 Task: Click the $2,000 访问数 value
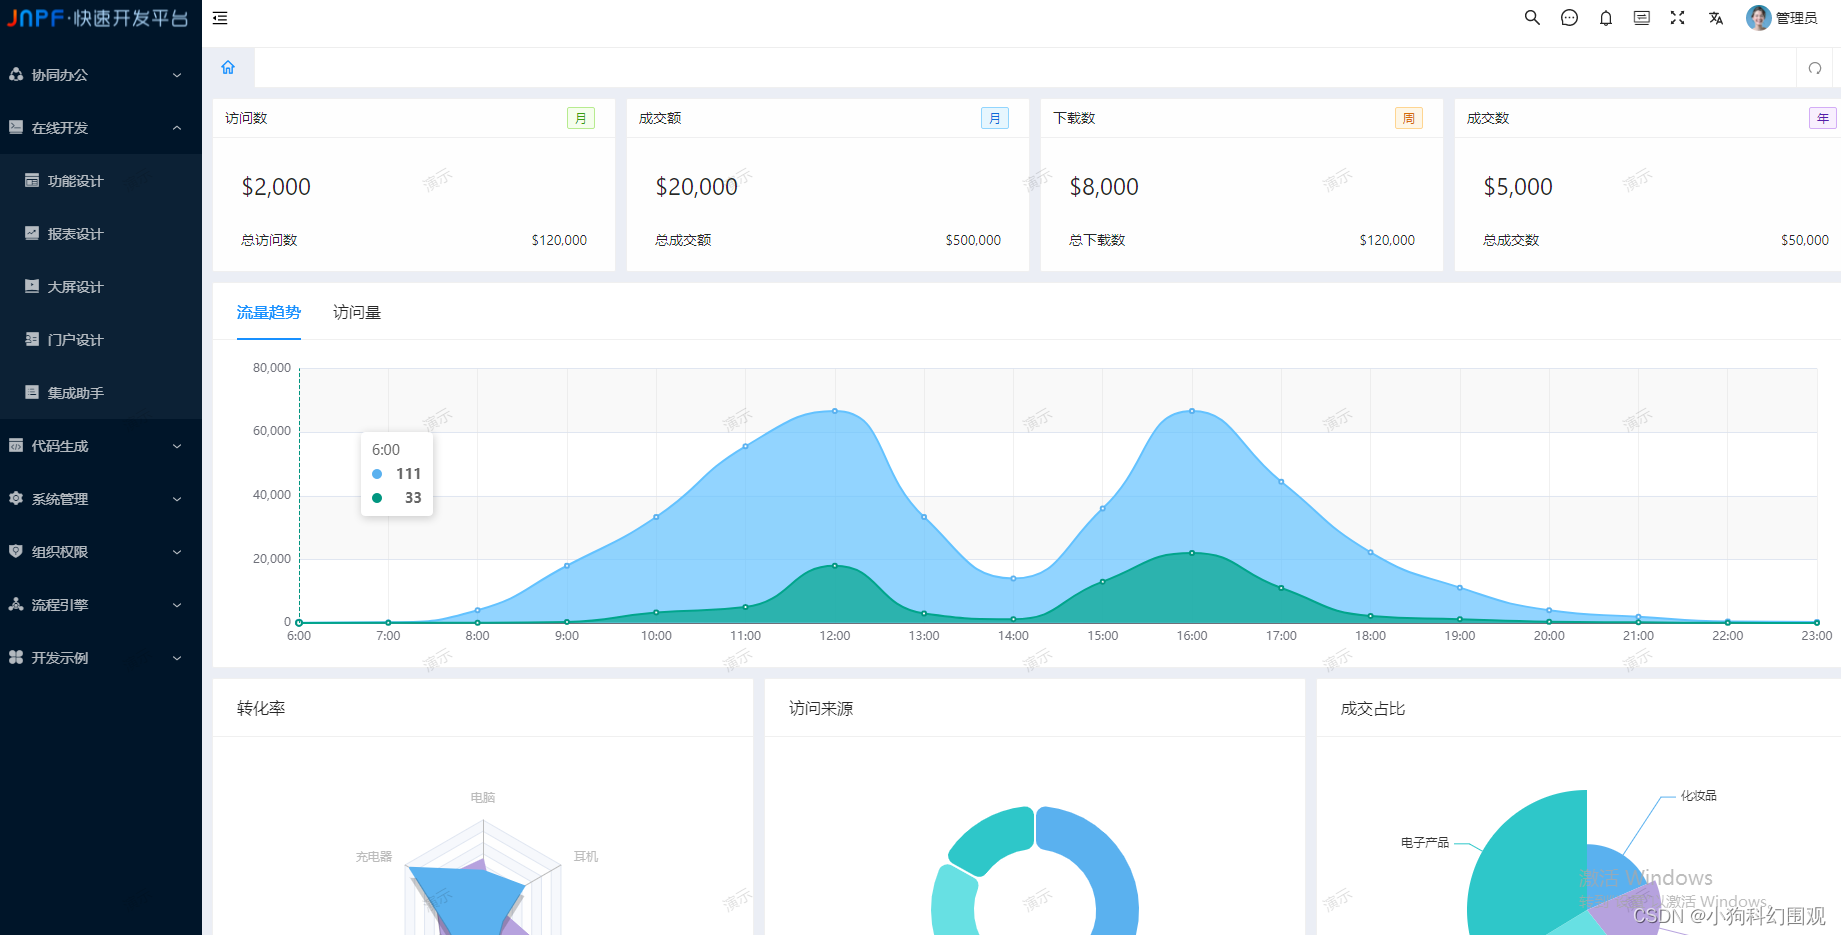276,187
